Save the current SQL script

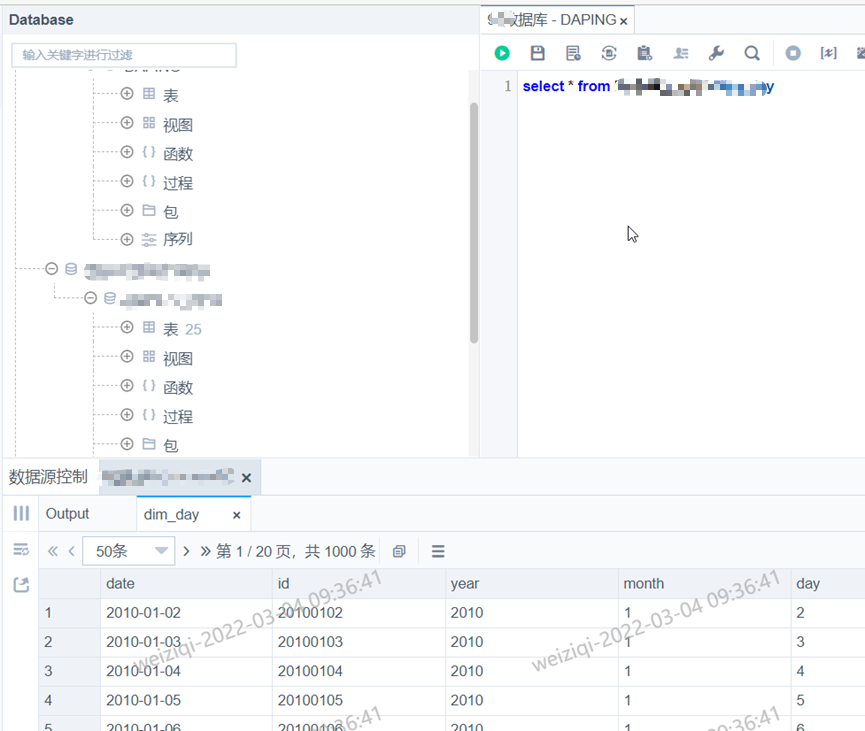click(537, 53)
